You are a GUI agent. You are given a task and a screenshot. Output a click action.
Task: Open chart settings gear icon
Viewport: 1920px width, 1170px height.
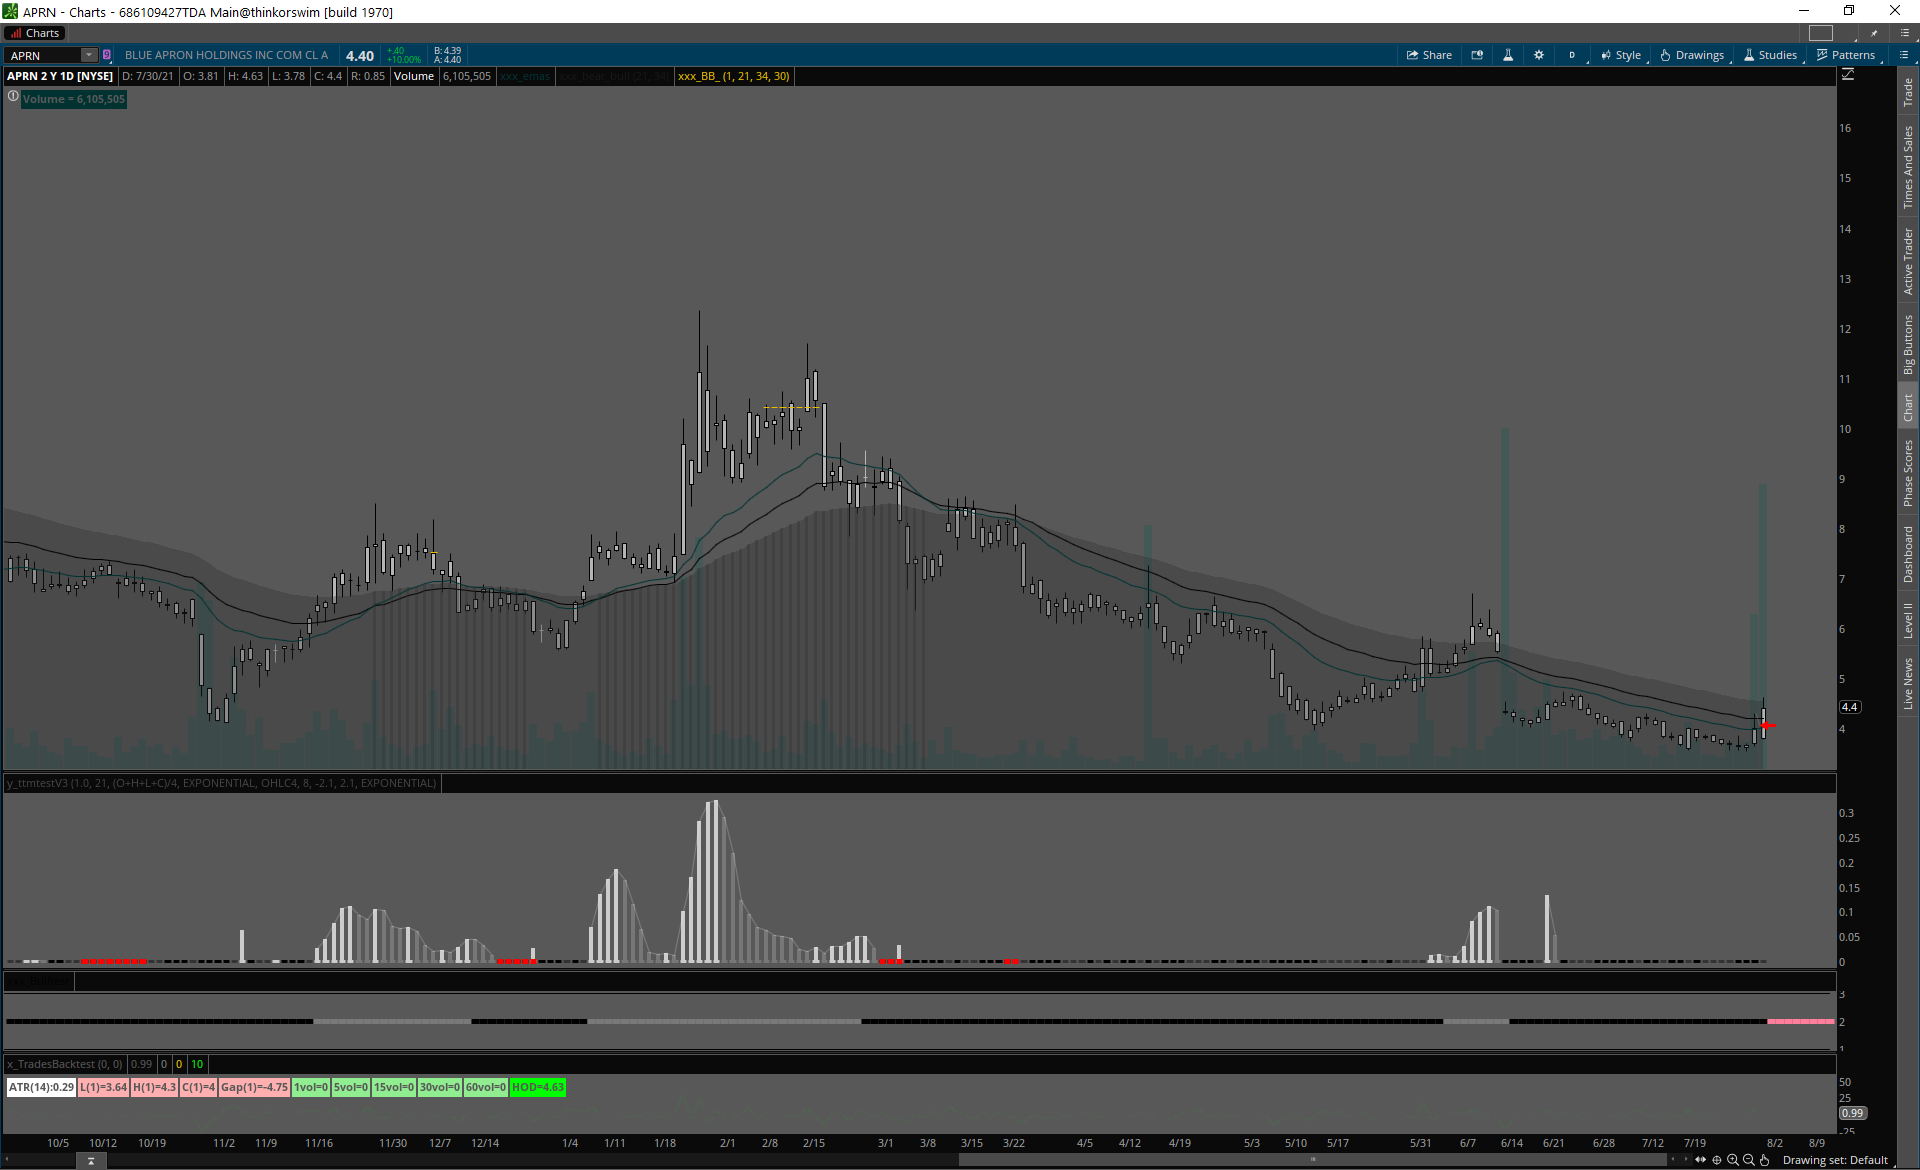(x=1539, y=55)
